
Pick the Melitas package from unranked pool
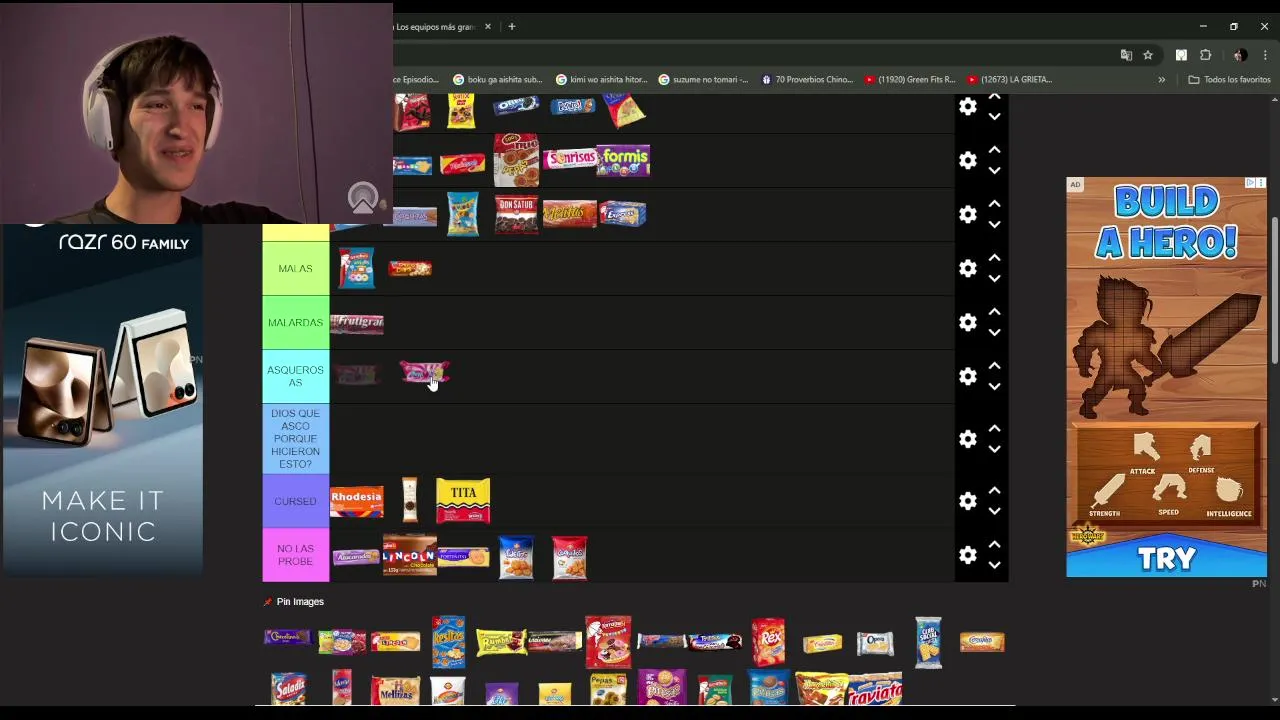tap(395, 690)
